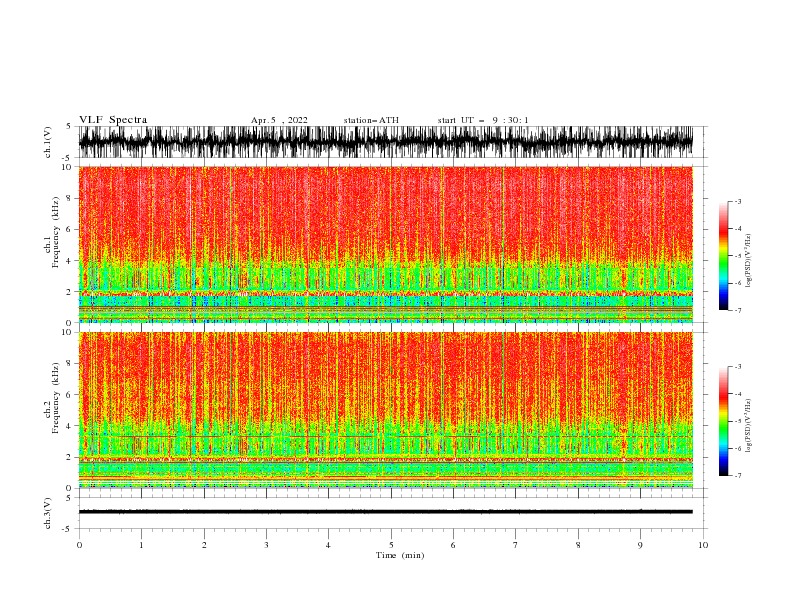Click the '-7' value on ch.2 colorbar
This screenshot has height=612, width=792.
pos(737,475)
